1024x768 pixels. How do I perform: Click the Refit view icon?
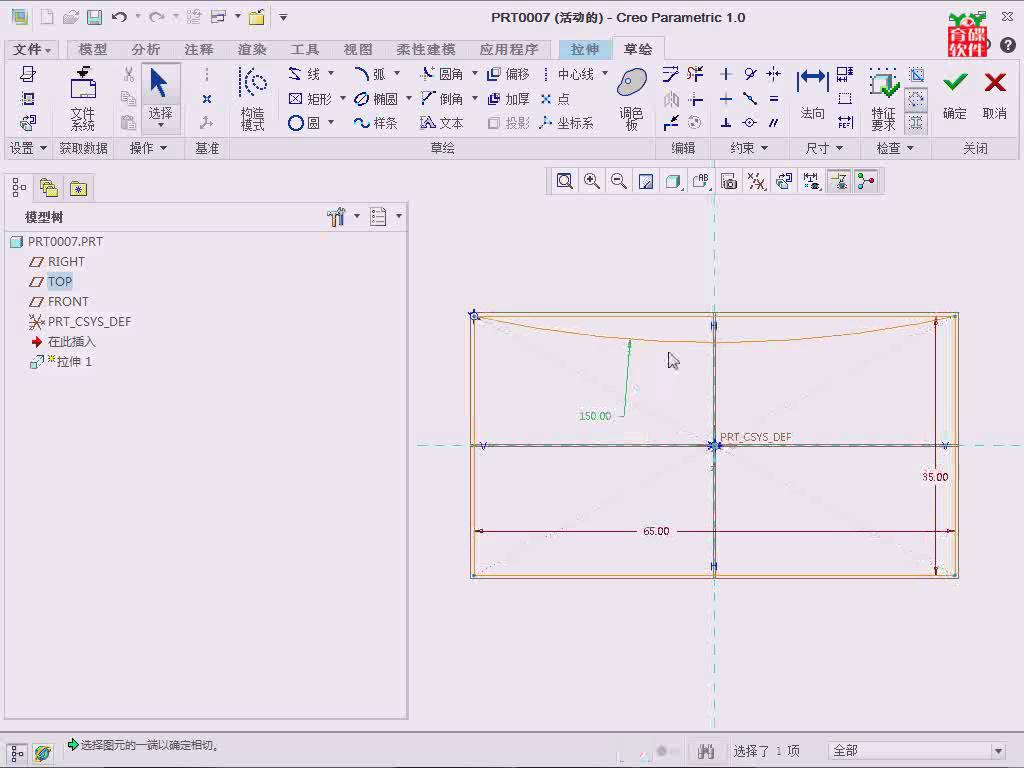565,181
